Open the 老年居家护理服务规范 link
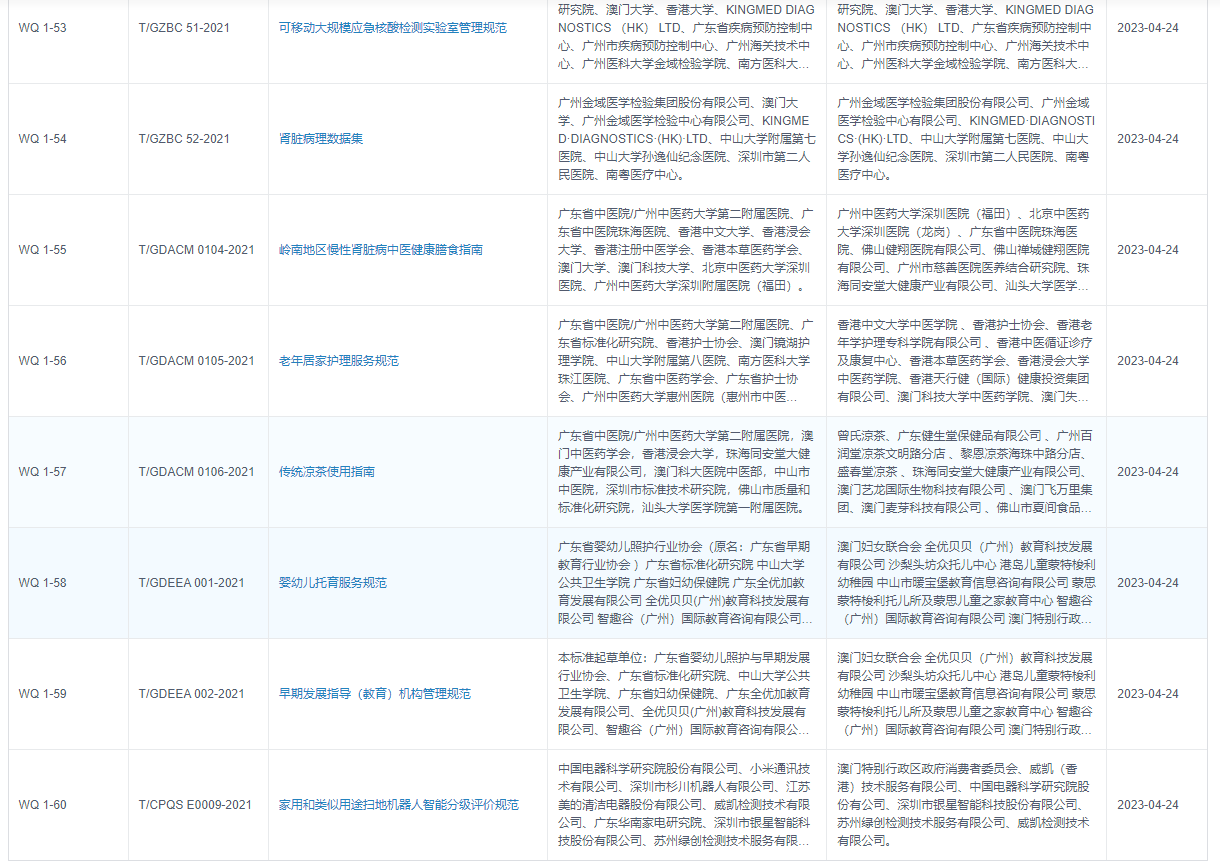1220x867 pixels. click(x=338, y=361)
